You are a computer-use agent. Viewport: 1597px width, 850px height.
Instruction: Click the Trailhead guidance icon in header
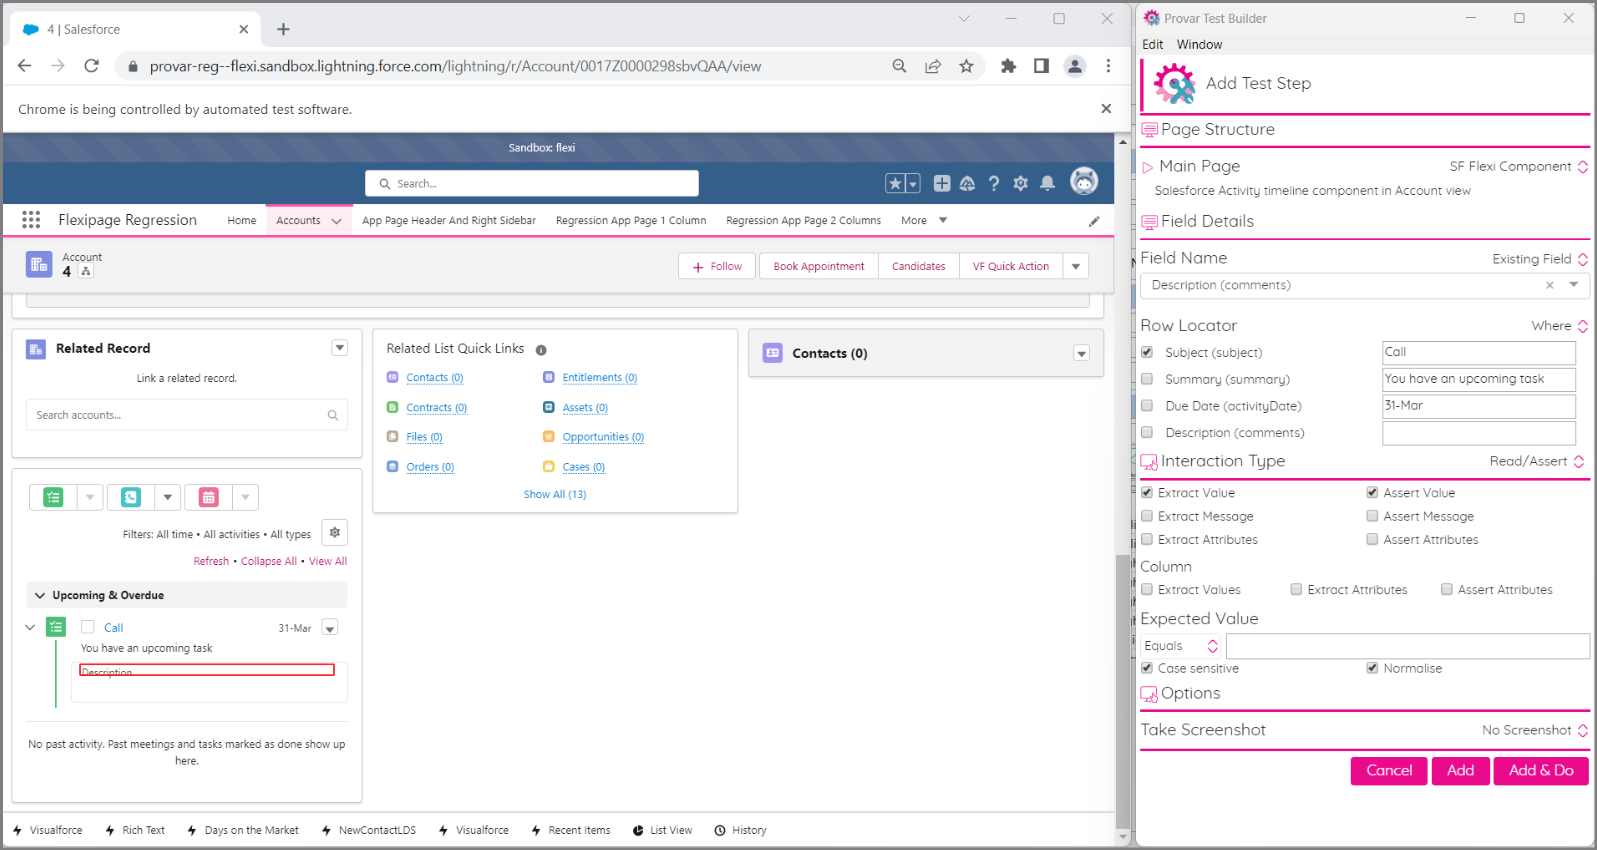click(x=967, y=183)
